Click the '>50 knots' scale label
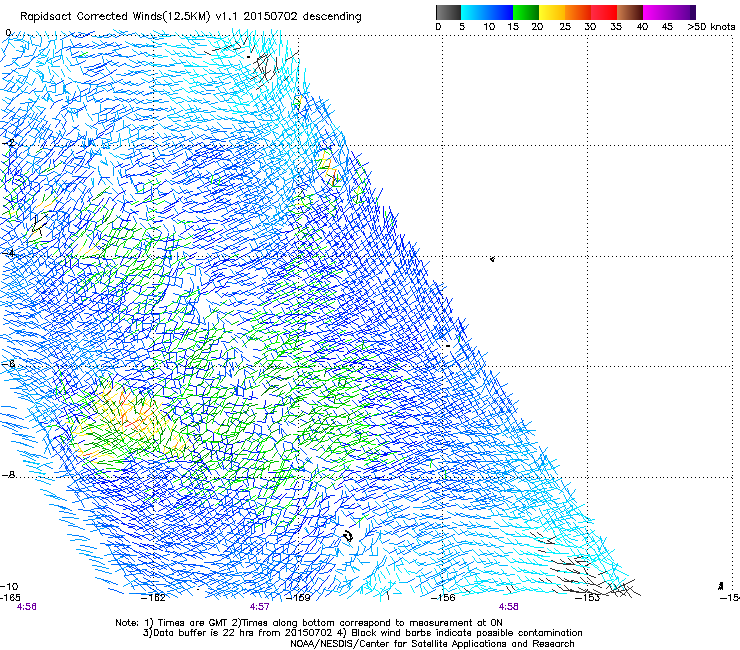The image size is (740, 650). (711, 27)
